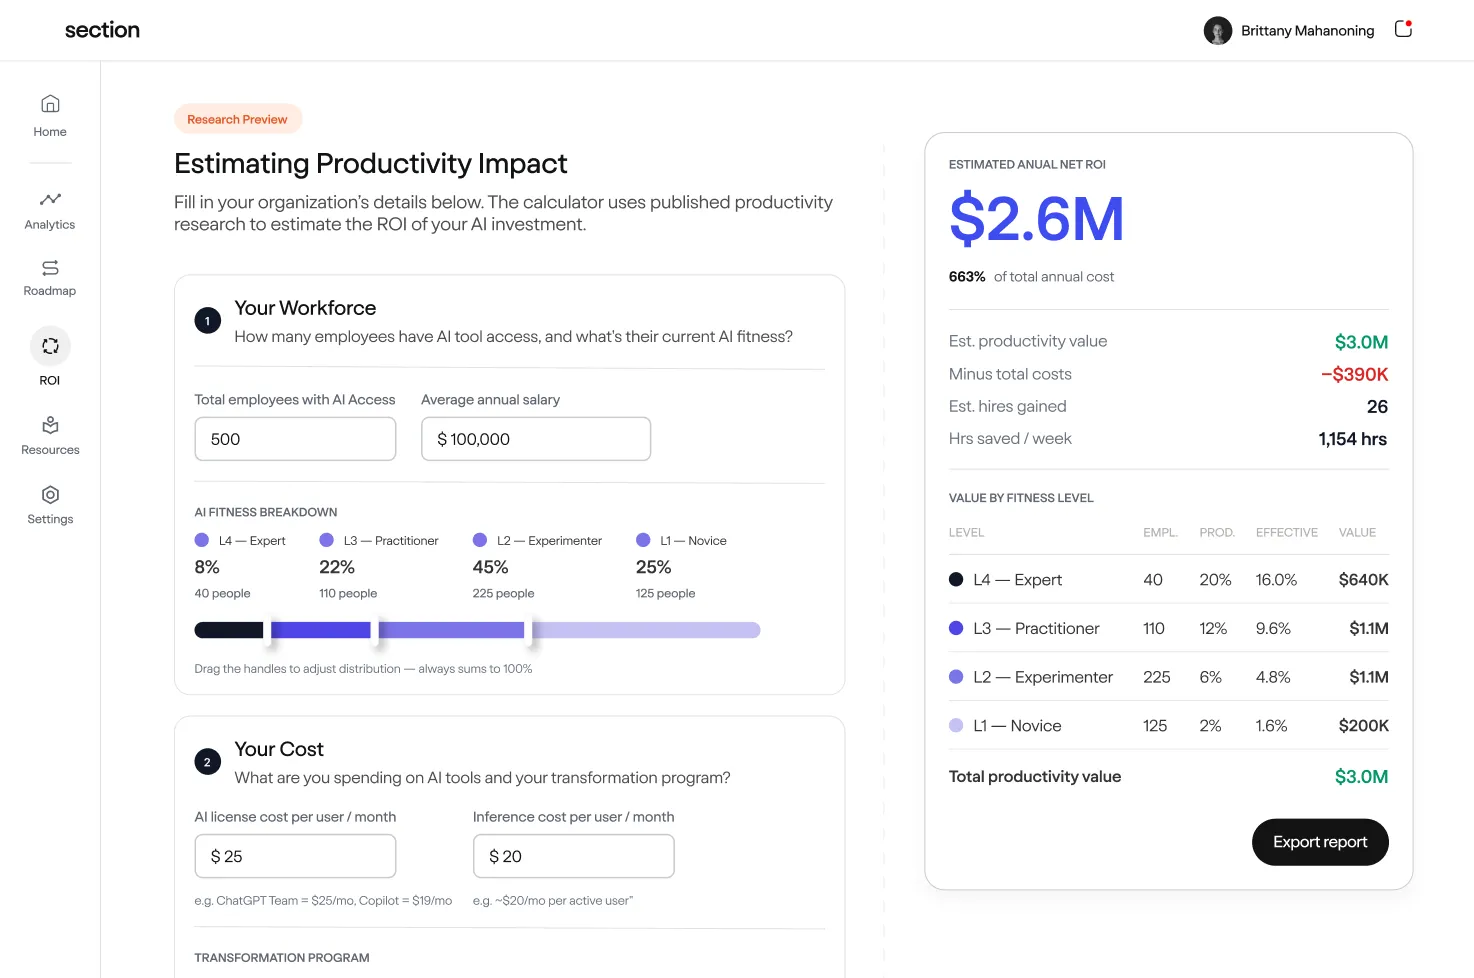The width and height of the screenshot is (1474, 978).
Task: Click the $3.0M Est. productivity value amount
Action: point(1361,342)
